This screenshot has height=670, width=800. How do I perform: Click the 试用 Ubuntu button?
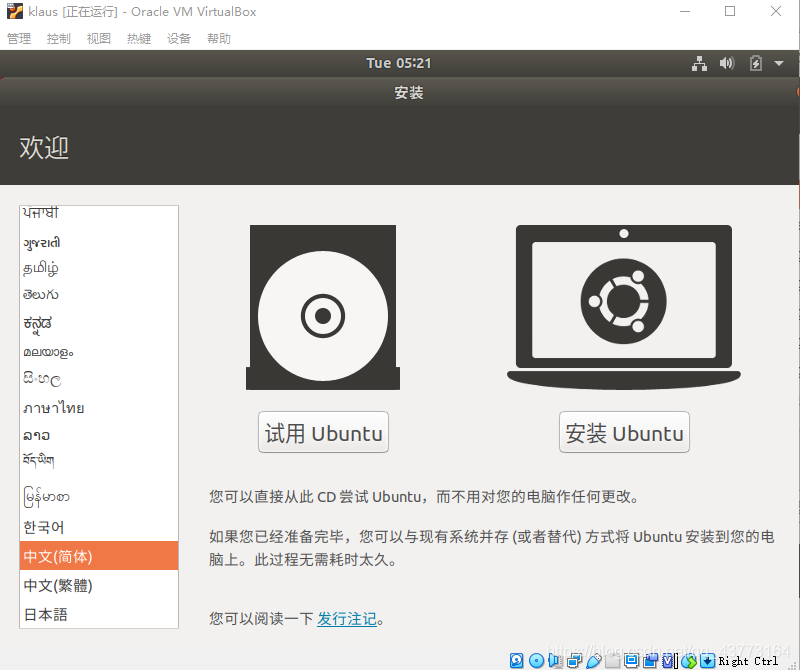click(x=323, y=432)
